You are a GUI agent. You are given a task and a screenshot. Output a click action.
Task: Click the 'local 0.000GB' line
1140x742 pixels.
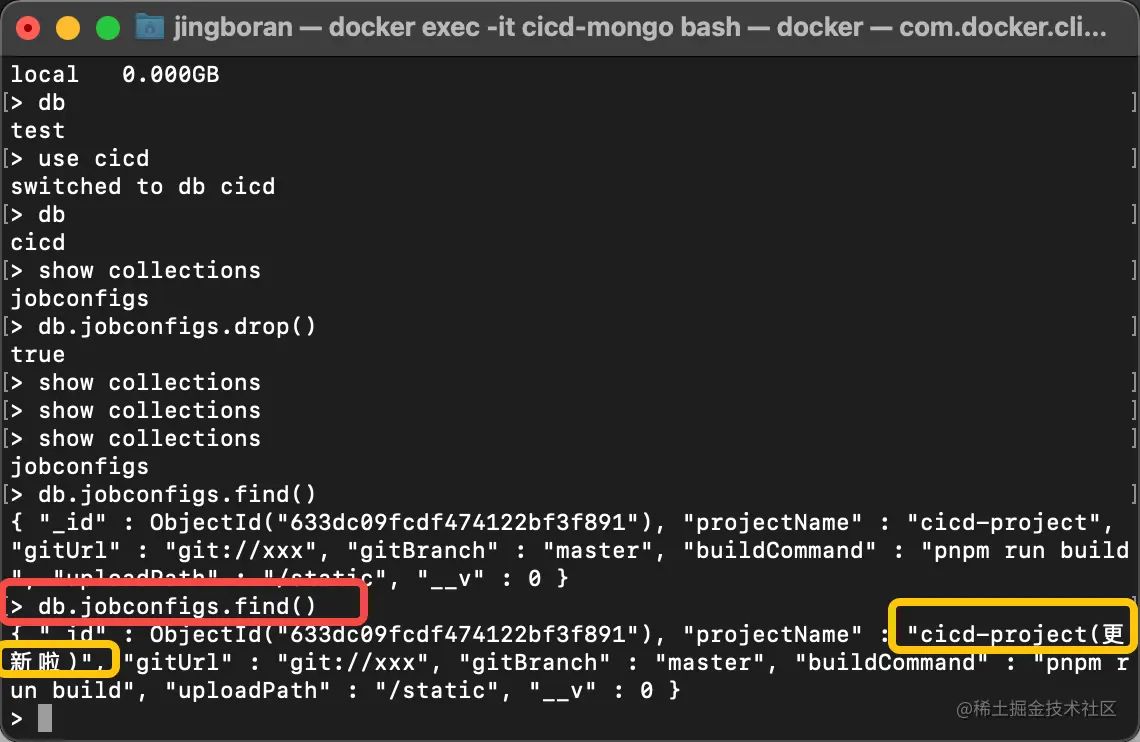point(115,74)
